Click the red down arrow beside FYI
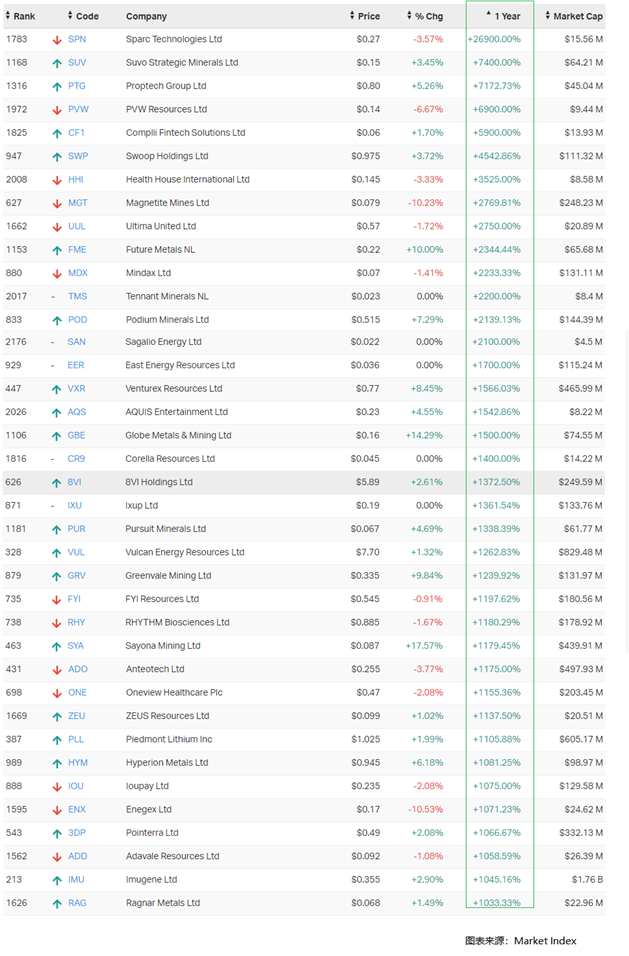Image resolution: width=629 pixels, height=956 pixels. click(56, 601)
